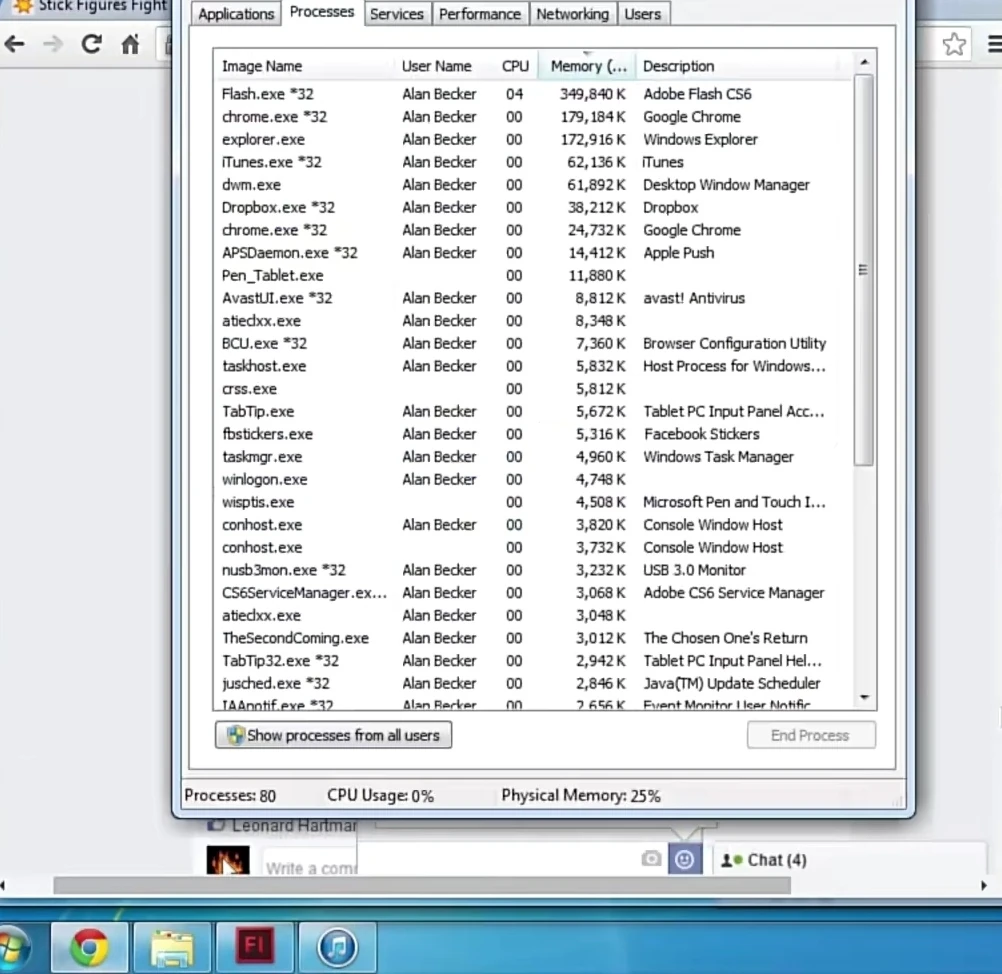Select the BCU.exe *32 process

[x=534, y=344]
